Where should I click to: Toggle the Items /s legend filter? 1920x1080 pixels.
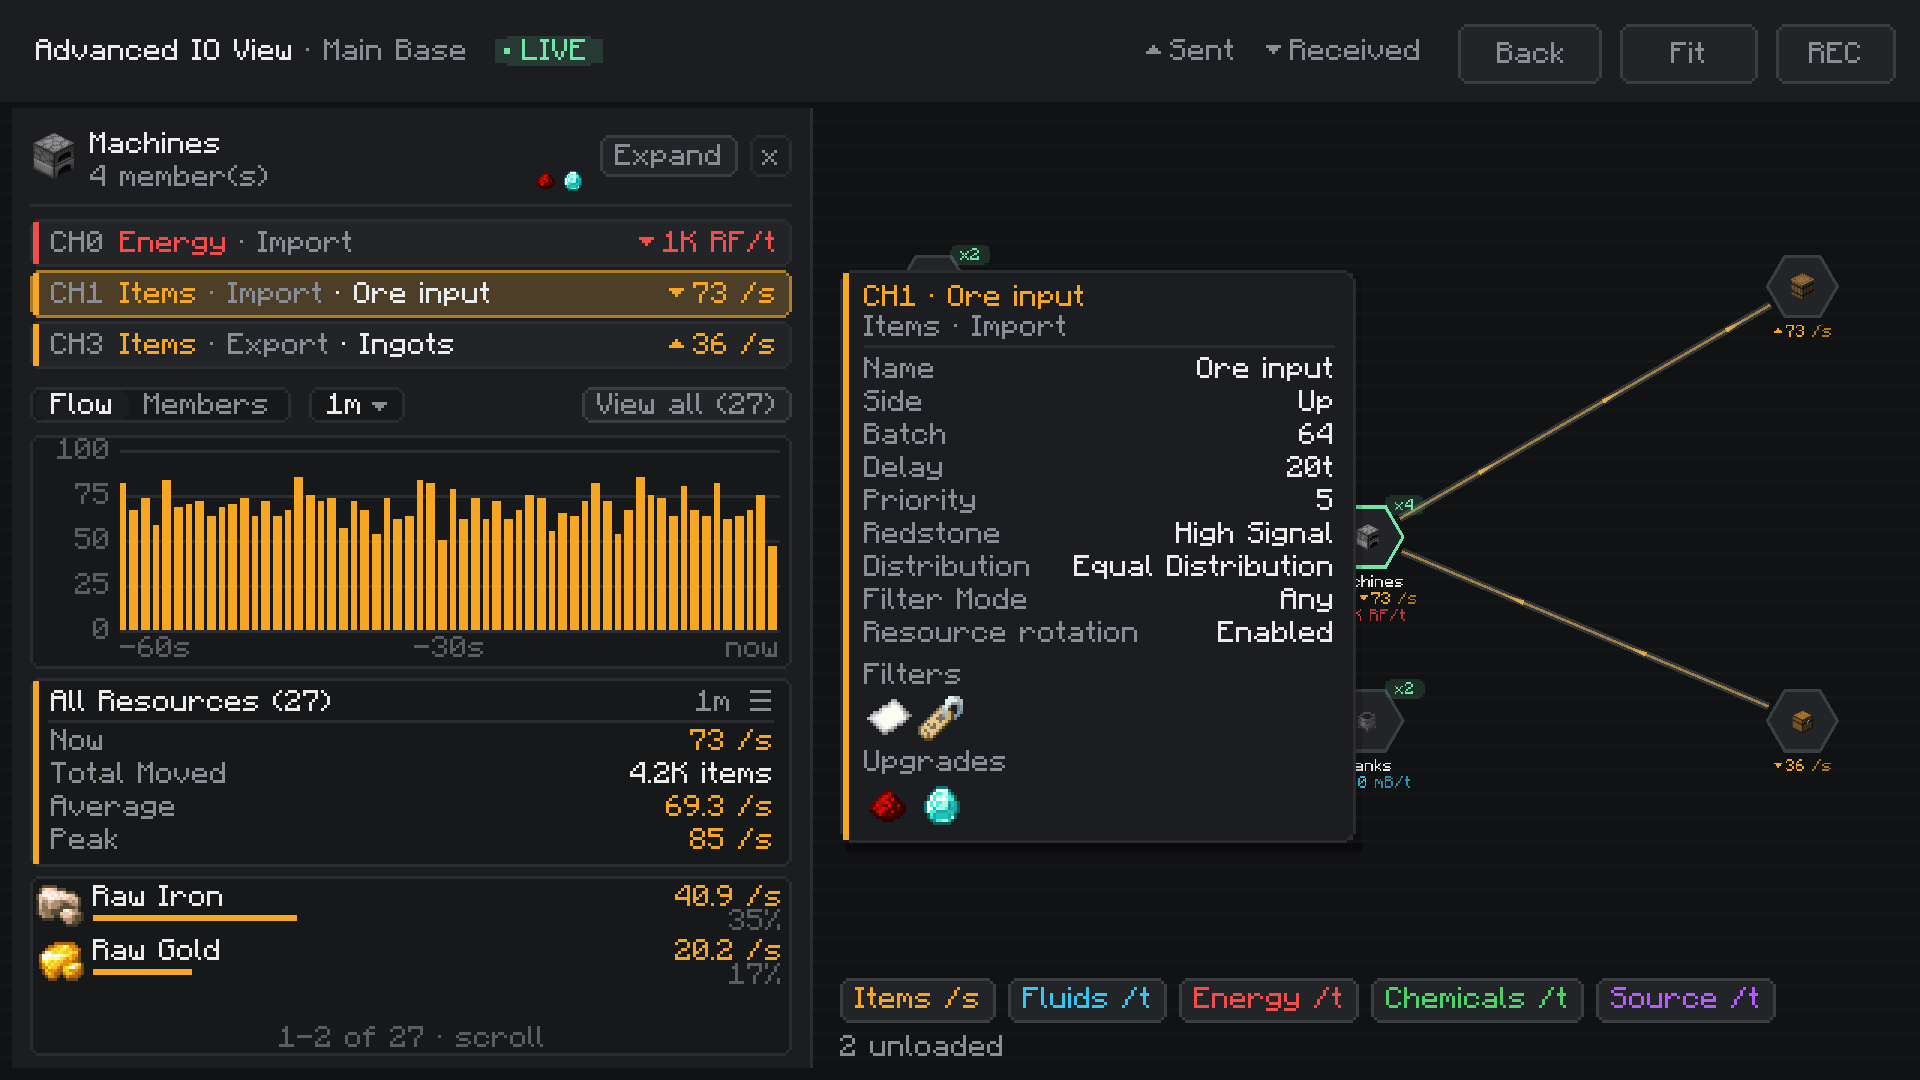[916, 999]
